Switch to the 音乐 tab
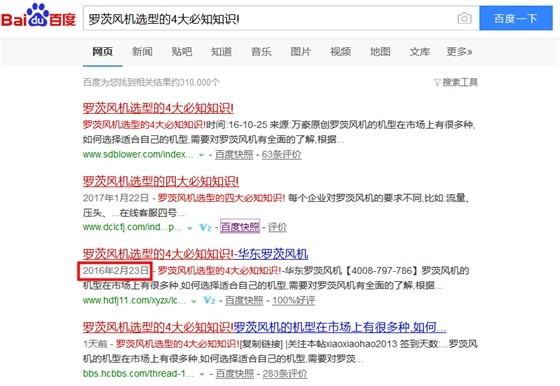Image resolution: width=560 pixels, height=386 pixels. tap(261, 52)
